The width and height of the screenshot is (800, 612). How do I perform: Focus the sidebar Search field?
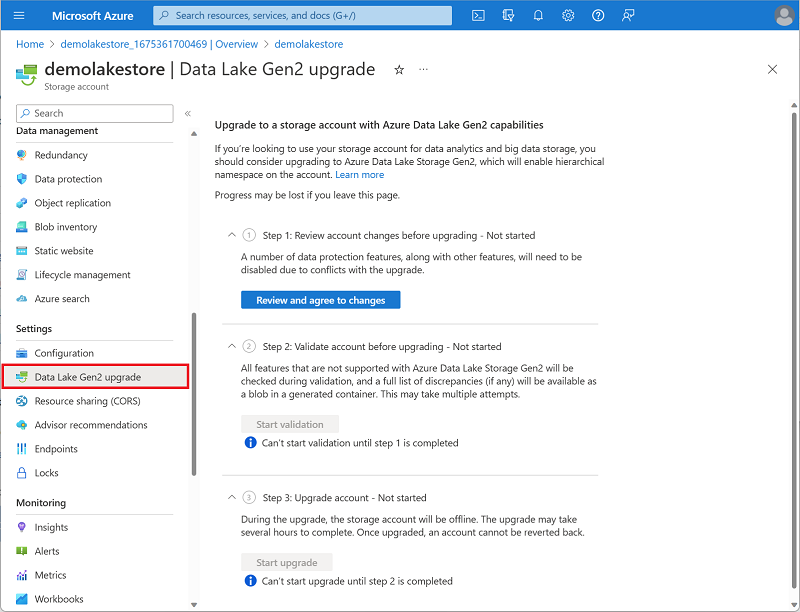pos(95,113)
